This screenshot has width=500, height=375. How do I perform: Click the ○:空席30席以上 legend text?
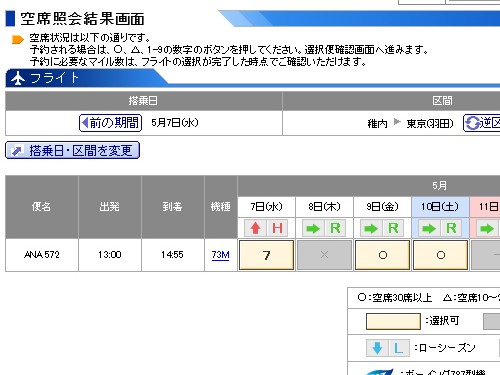[x=394, y=297]
